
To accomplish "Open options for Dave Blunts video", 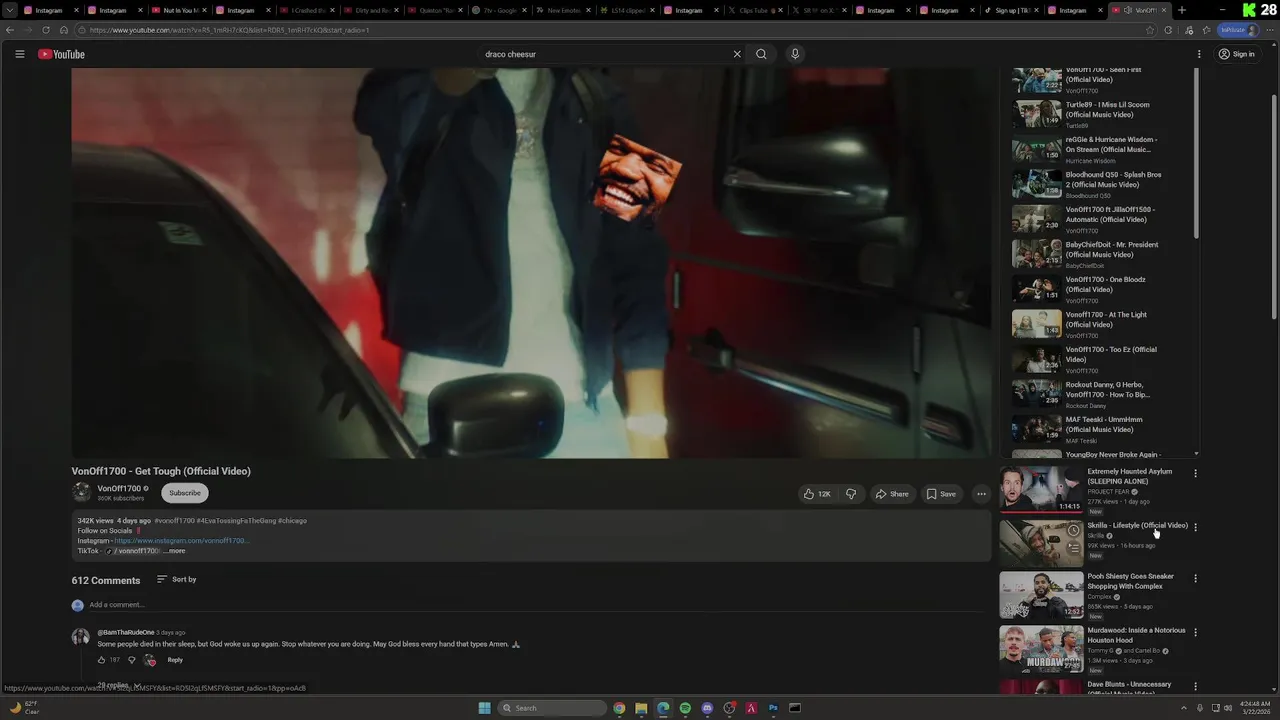I will click(1195, 686).
